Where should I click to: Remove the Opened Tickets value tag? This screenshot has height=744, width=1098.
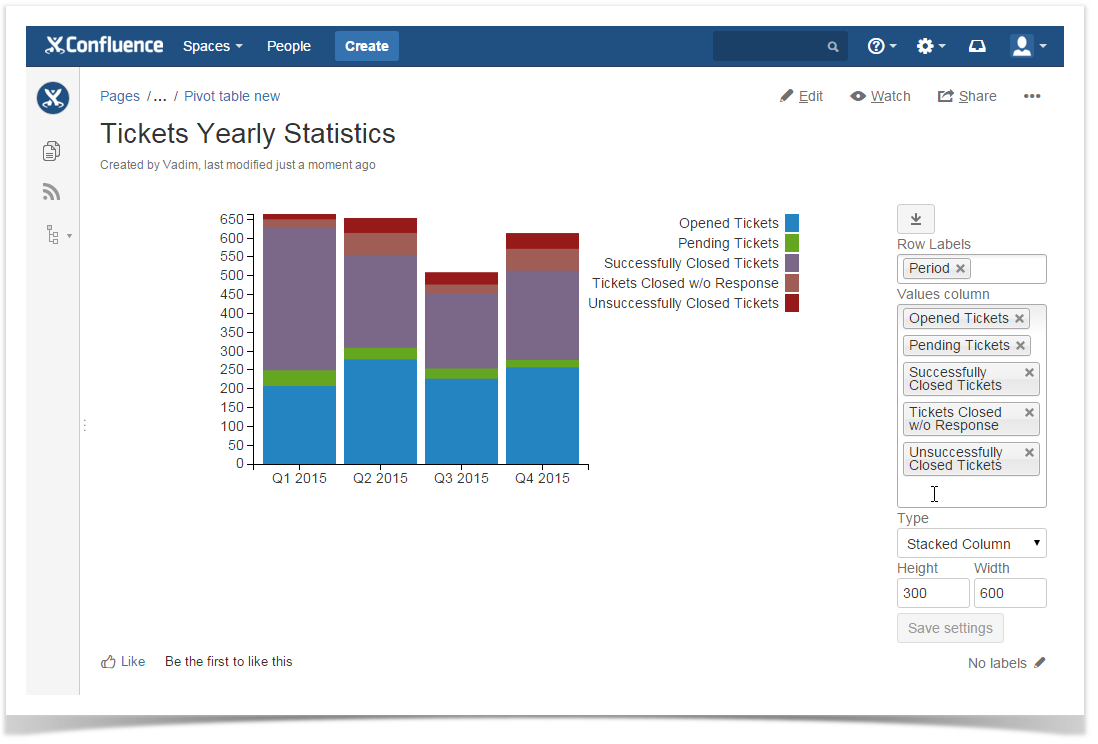[x=1019, y=318]
